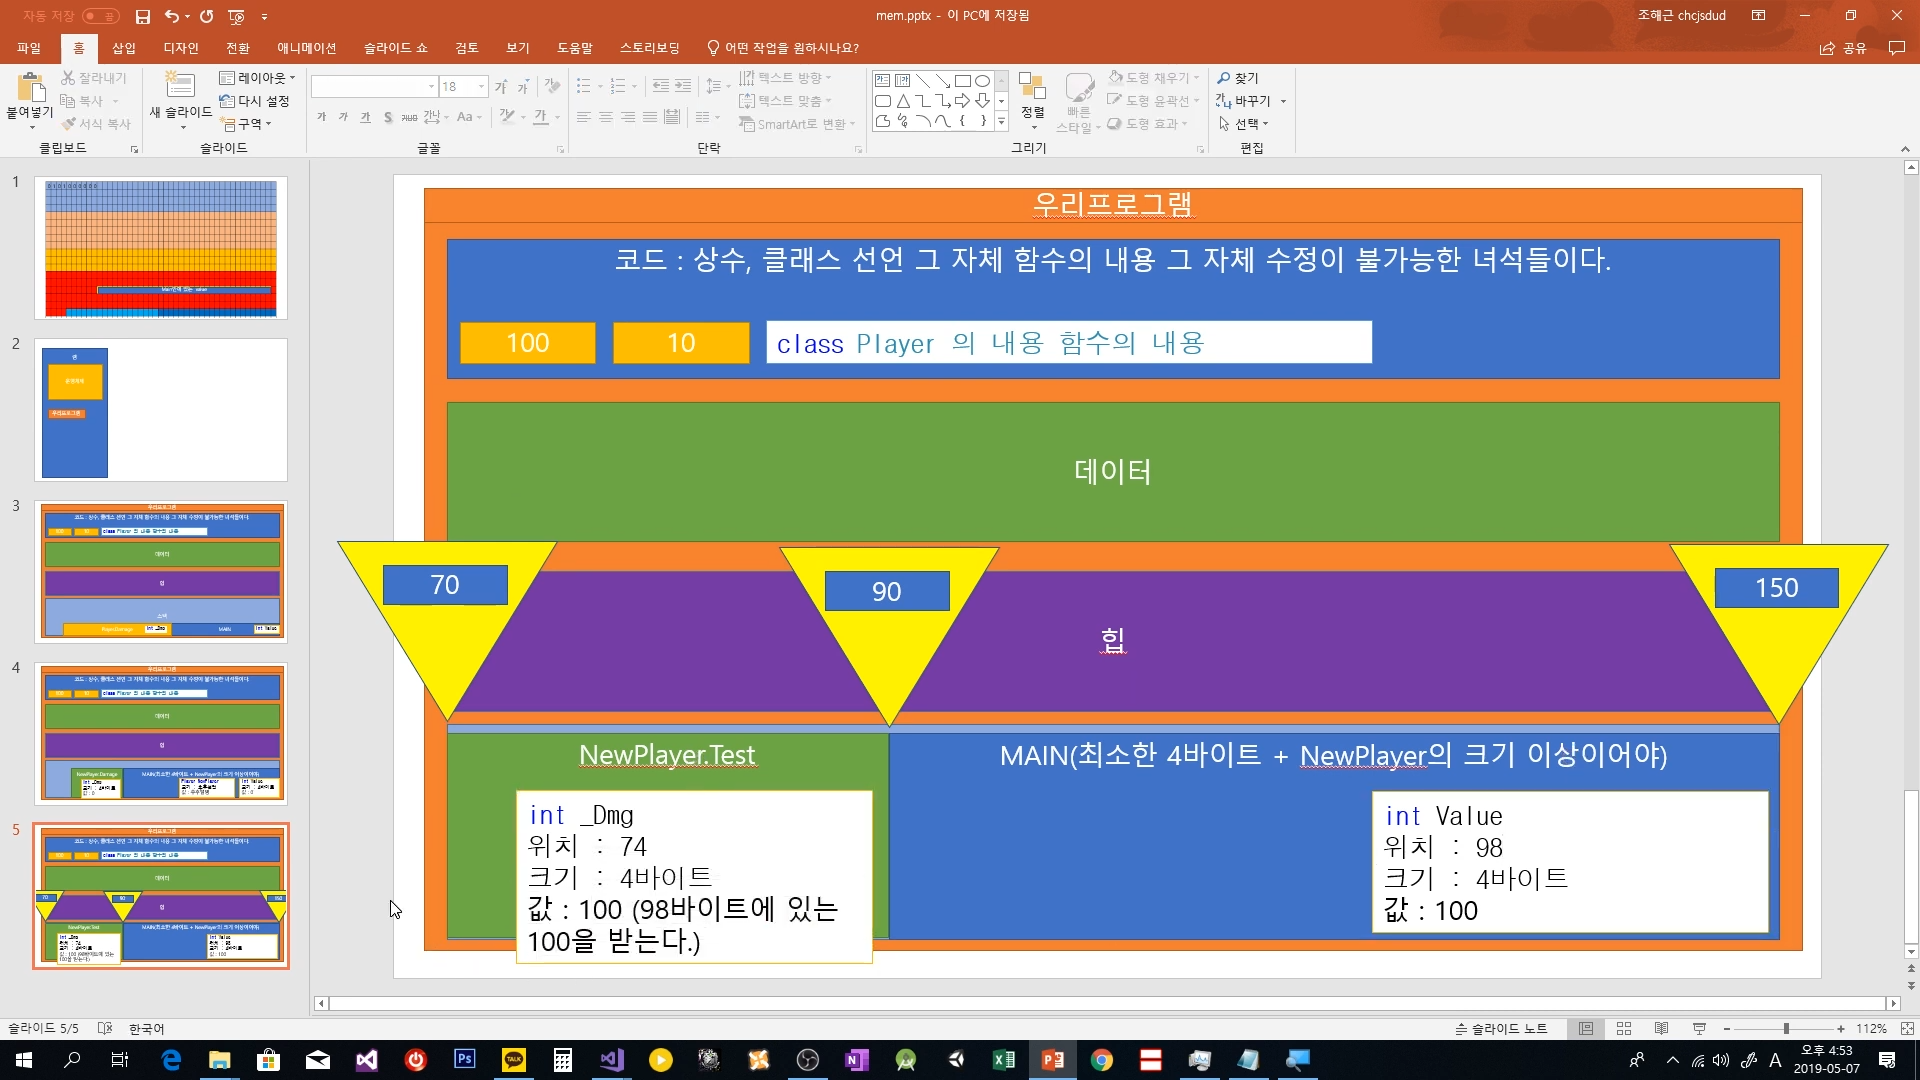Viewport: 1920px width, 1080px height.
Task: Click the Share (공유) button
Action: [x=1843, y=48]
